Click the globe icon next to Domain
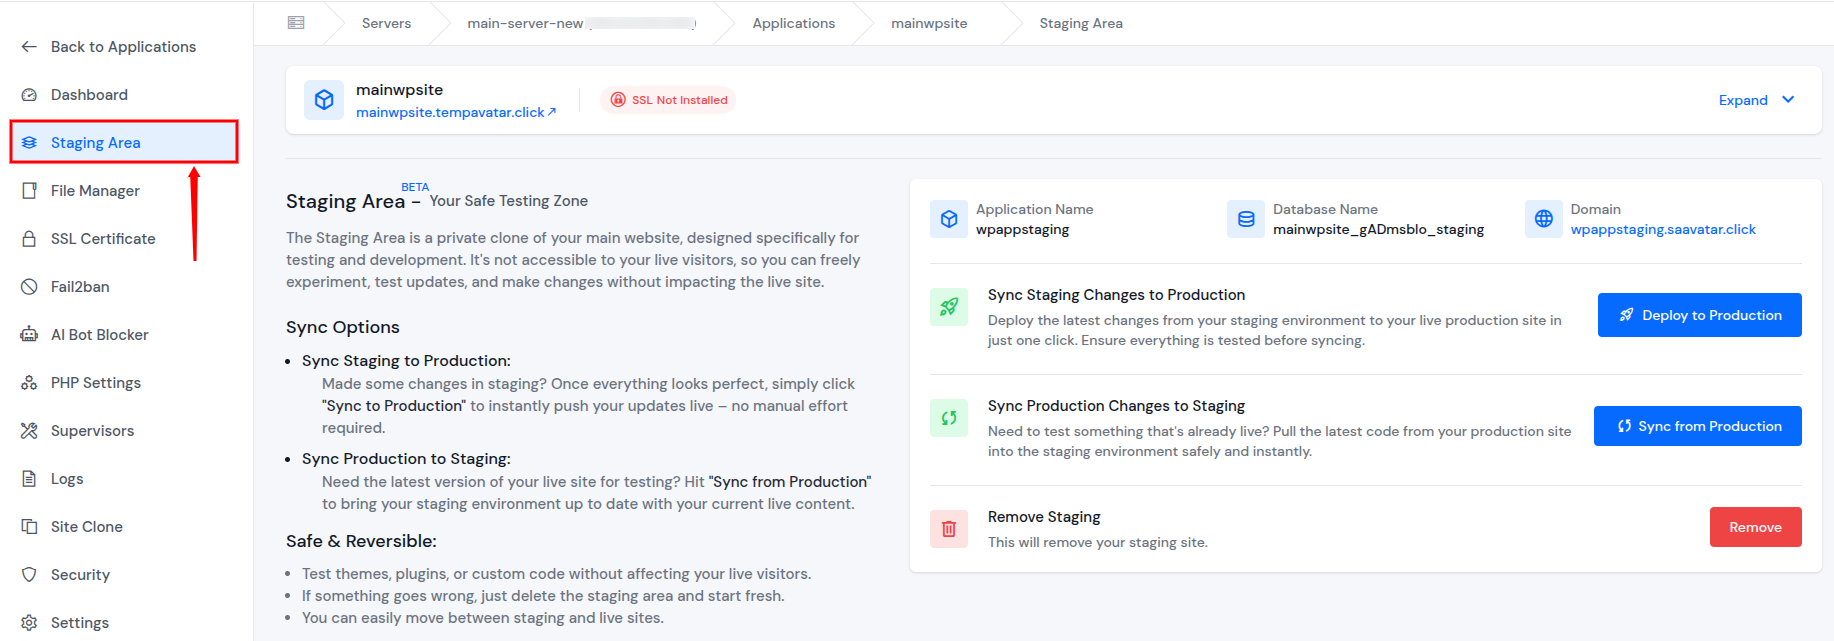This screenshot has height=641, width=1834. (x=1544, y=219)
